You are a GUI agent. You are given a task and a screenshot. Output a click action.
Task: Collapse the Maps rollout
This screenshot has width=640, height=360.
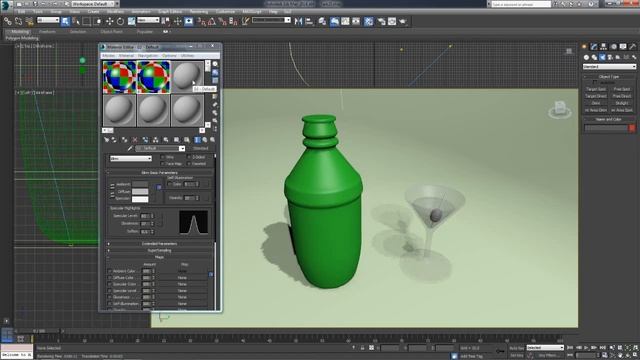159,257
